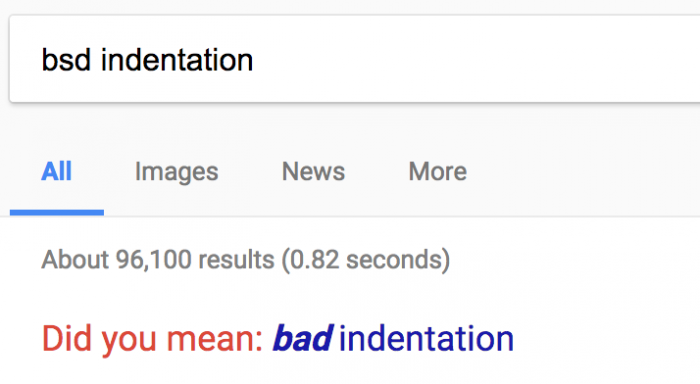Select the blue 'indentation' suggestion word

426,338
